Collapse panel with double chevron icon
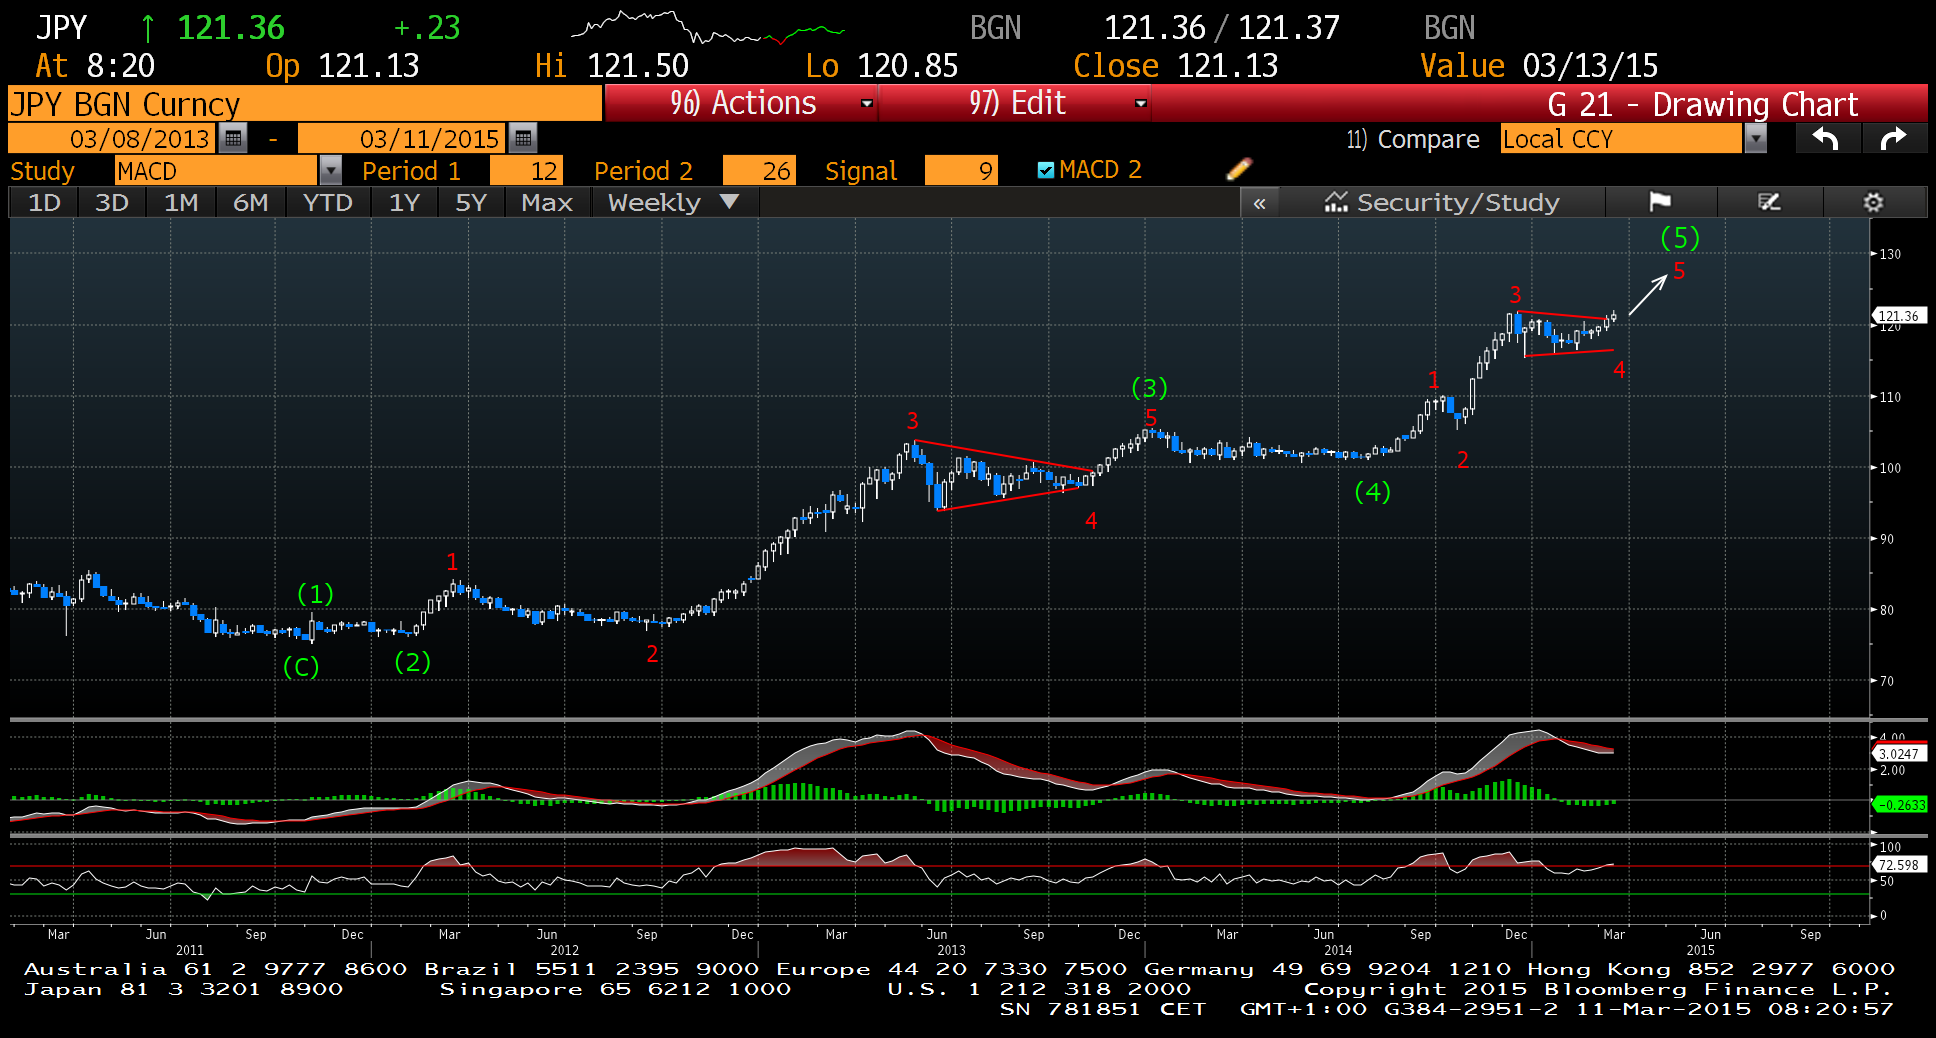The height and width of the screenshot is (1038, 1936). (1260, 203)
